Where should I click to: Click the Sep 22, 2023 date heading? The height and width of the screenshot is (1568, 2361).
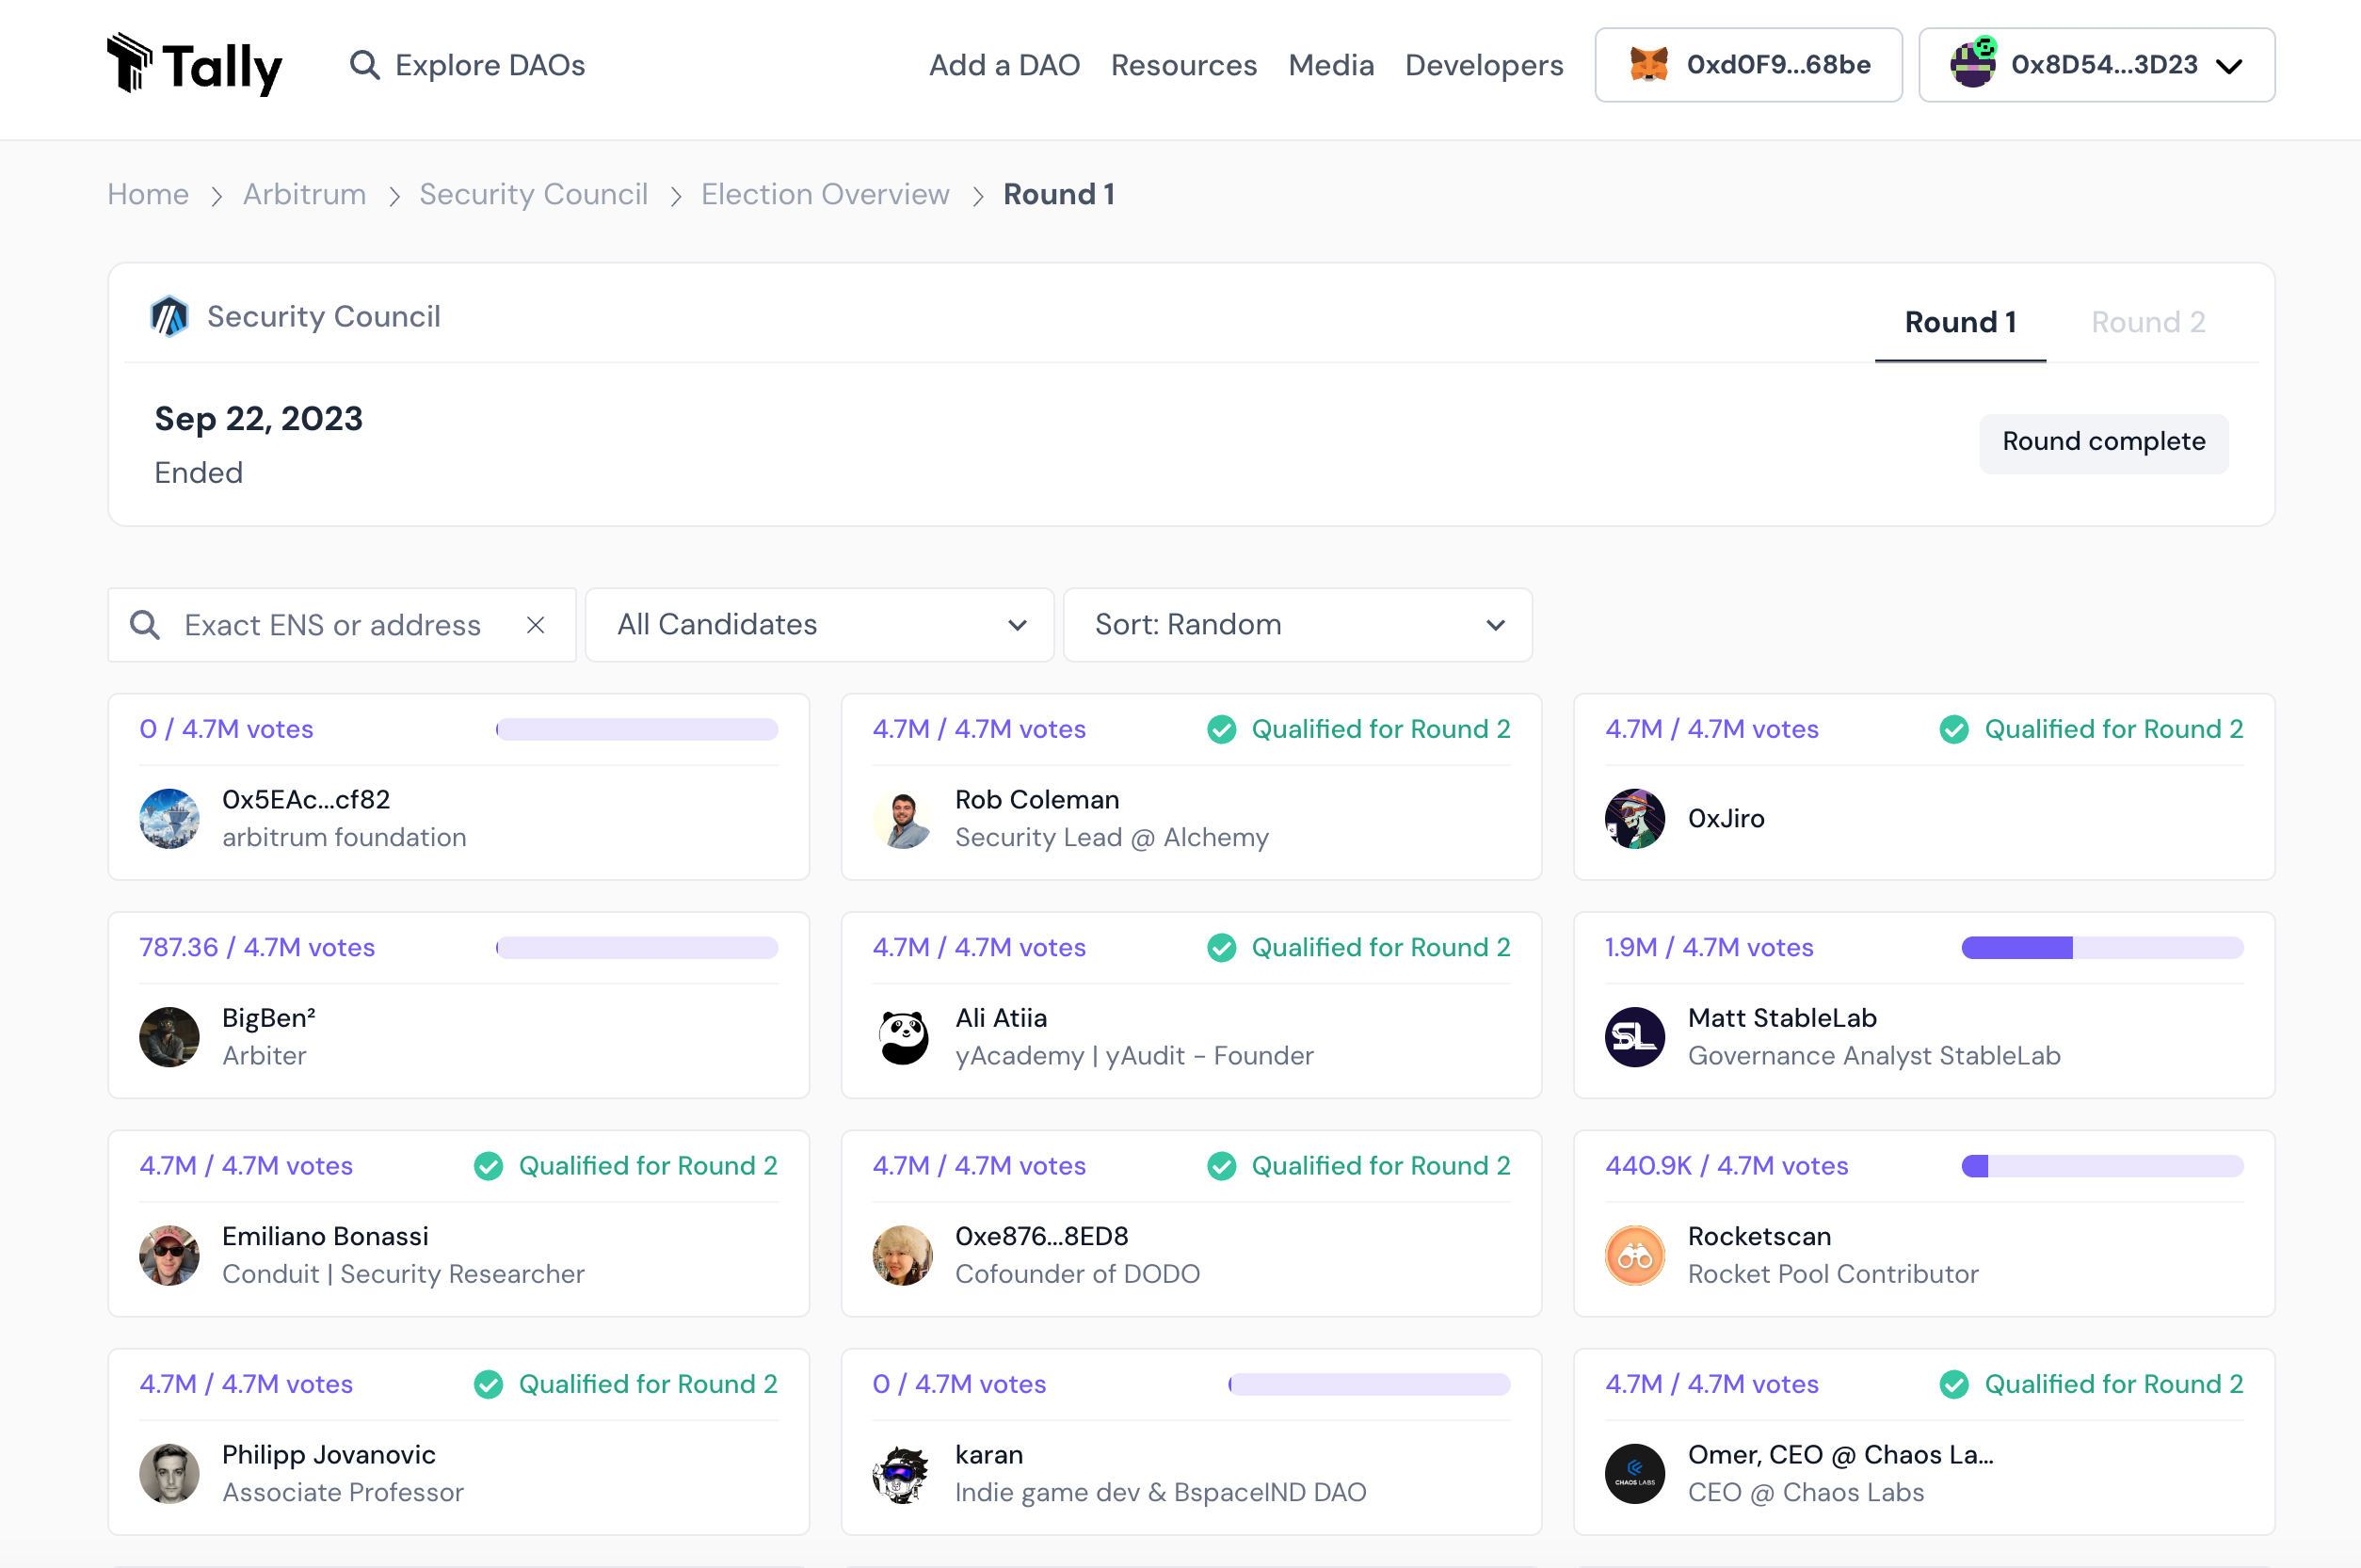258,419
